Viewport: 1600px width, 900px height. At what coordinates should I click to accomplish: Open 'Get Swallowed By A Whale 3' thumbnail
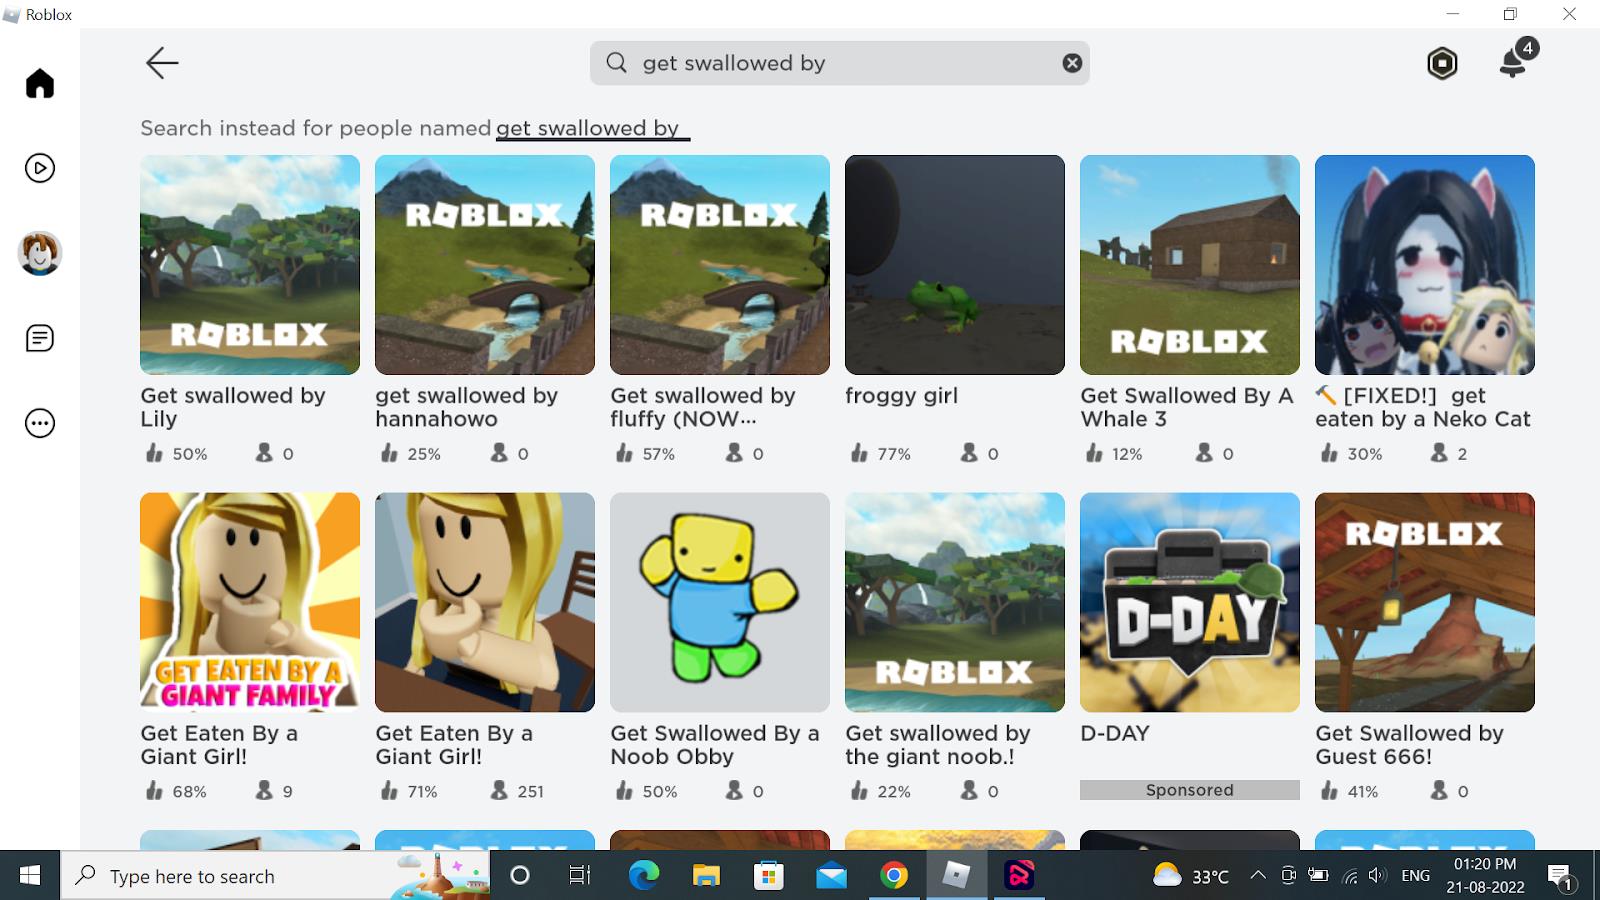tap(1190, 265)
